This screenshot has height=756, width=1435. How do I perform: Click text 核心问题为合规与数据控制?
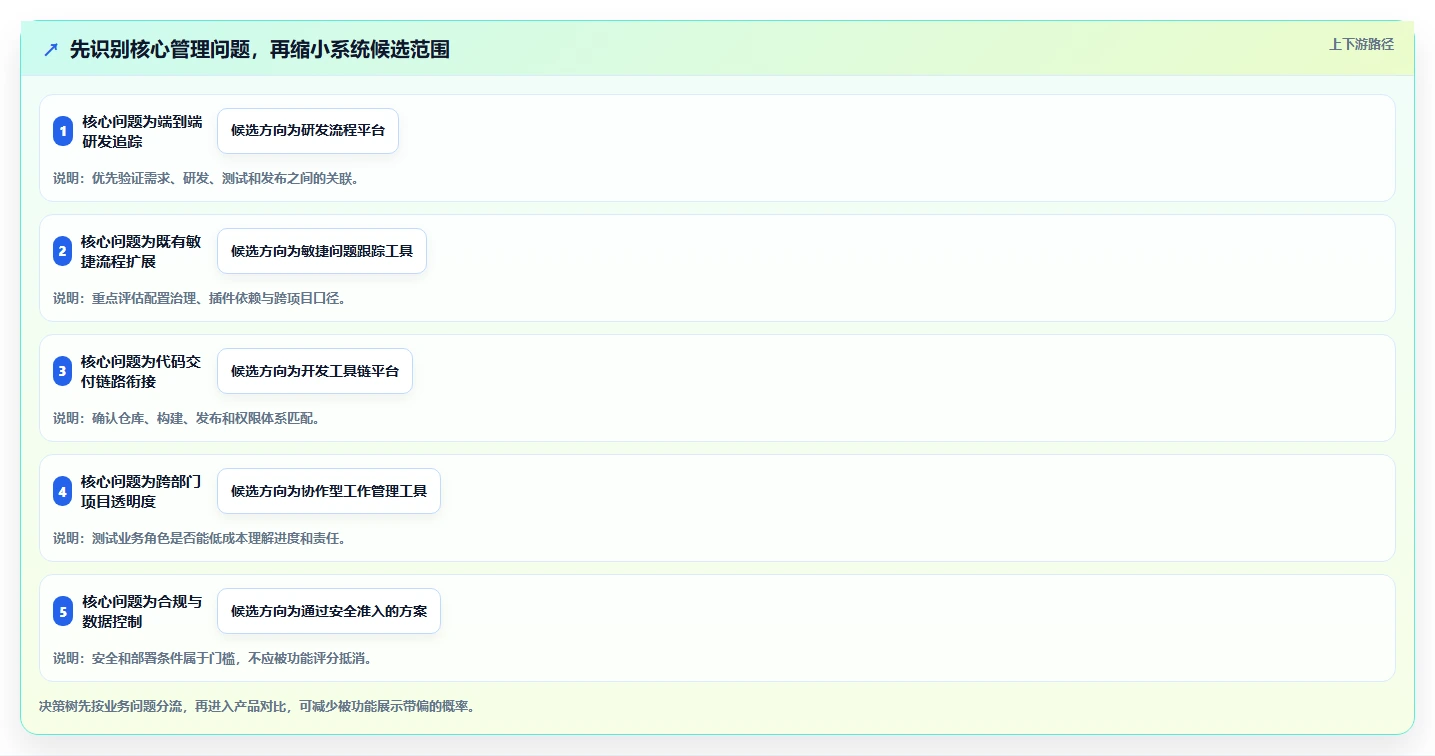[142, 611]
